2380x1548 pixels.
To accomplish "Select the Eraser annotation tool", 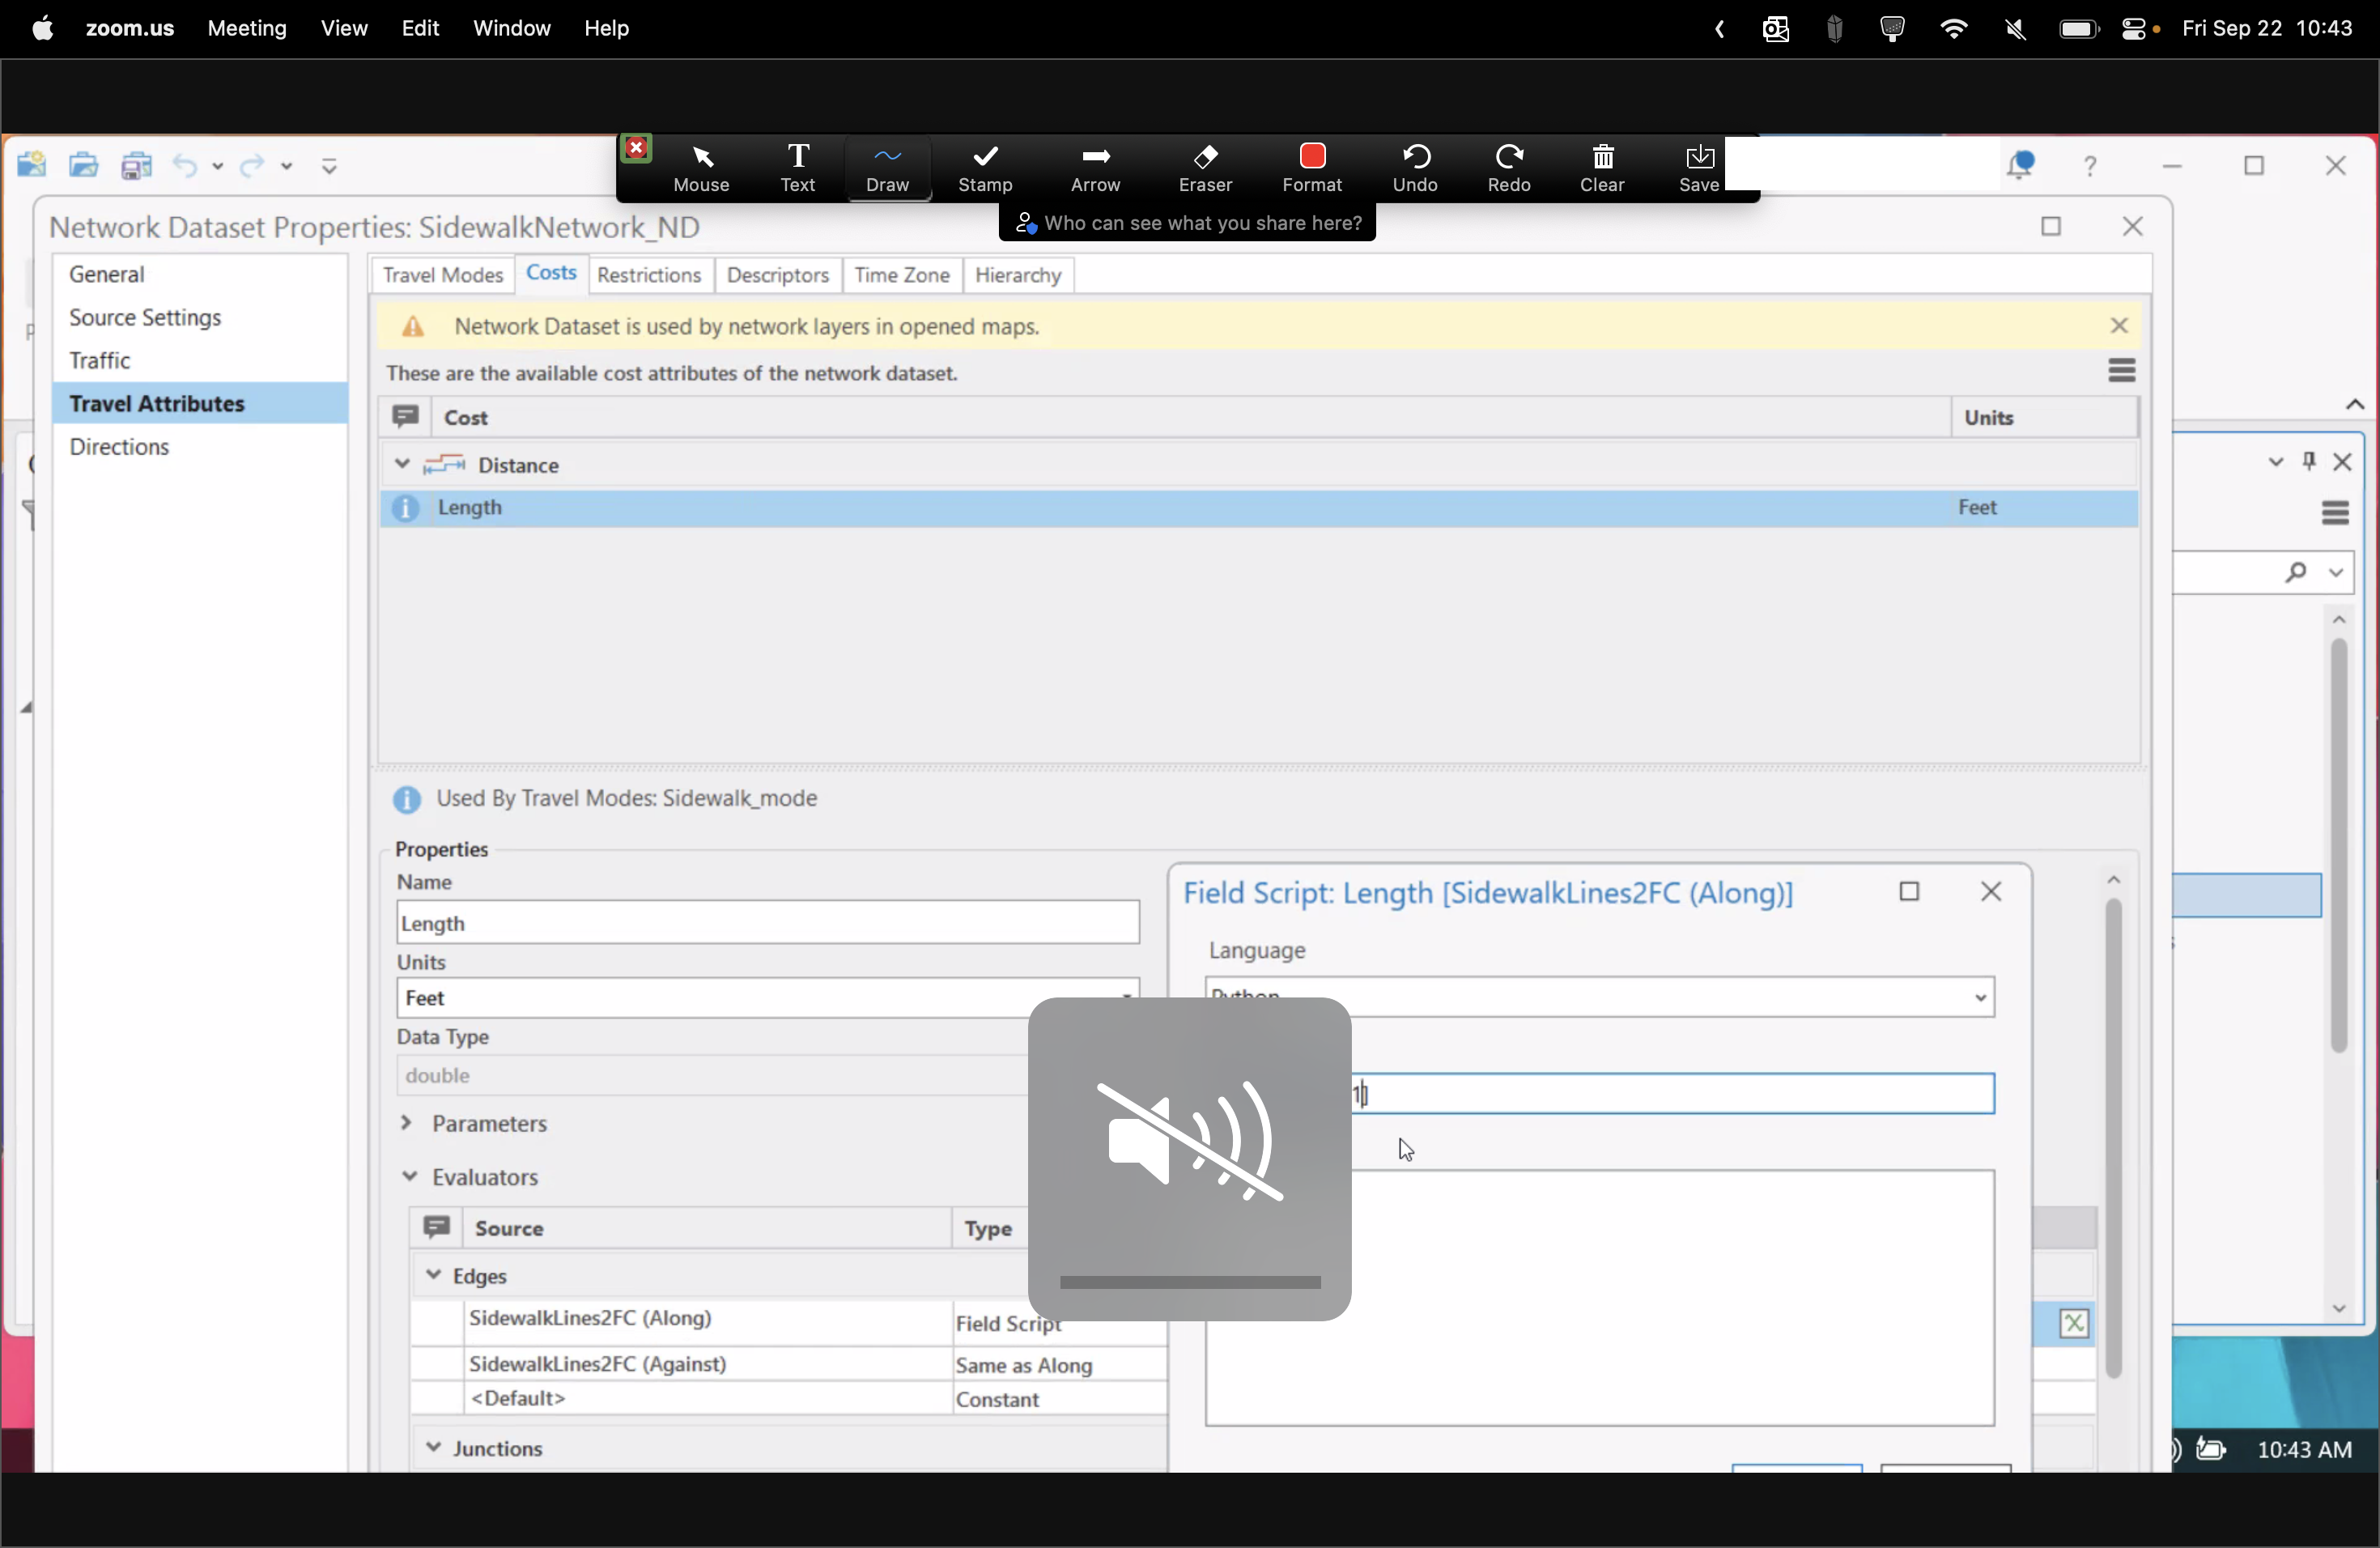I will [x=1205, y=167].
